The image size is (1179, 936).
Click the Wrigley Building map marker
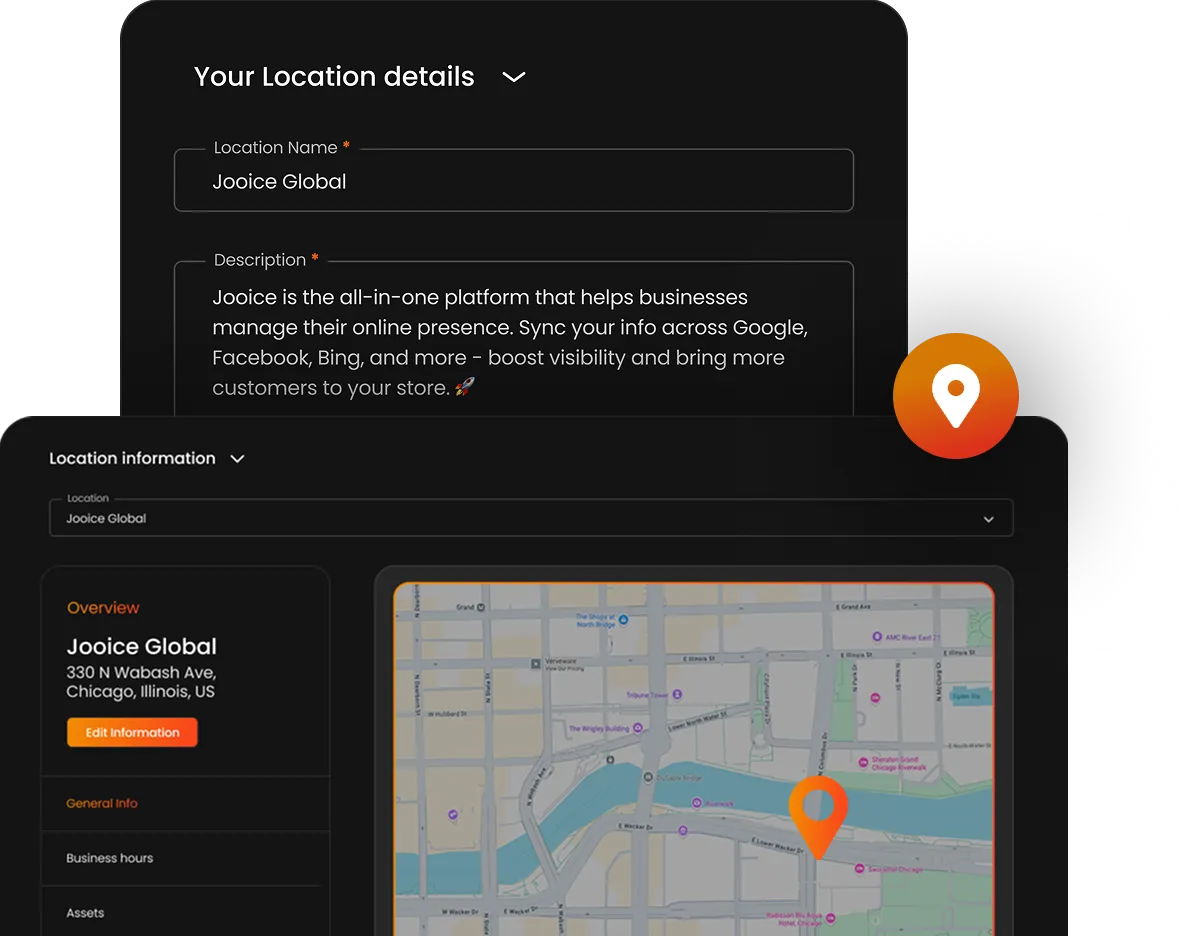638,728
